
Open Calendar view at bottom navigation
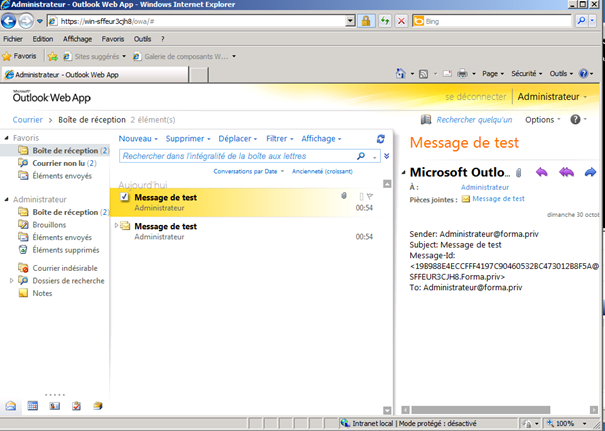click(33, 406)
